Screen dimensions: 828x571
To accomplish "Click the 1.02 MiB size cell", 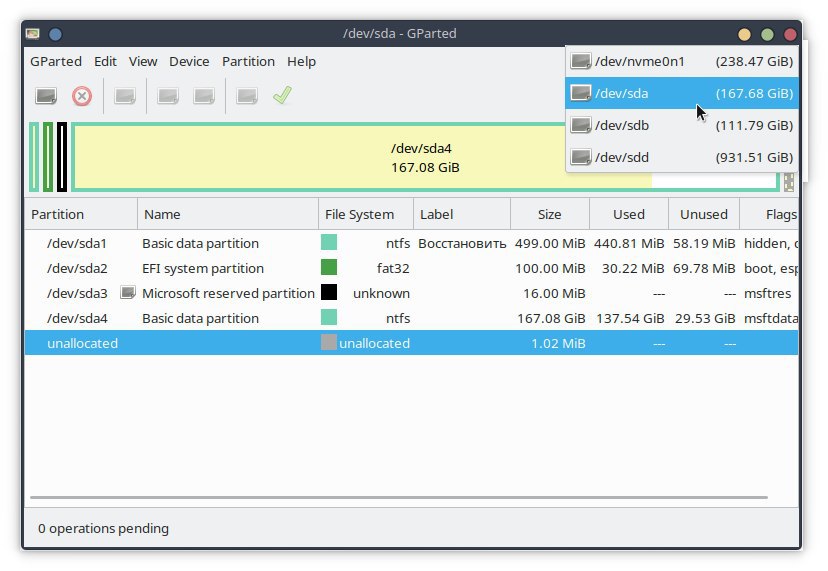I will tap(558, 343).
